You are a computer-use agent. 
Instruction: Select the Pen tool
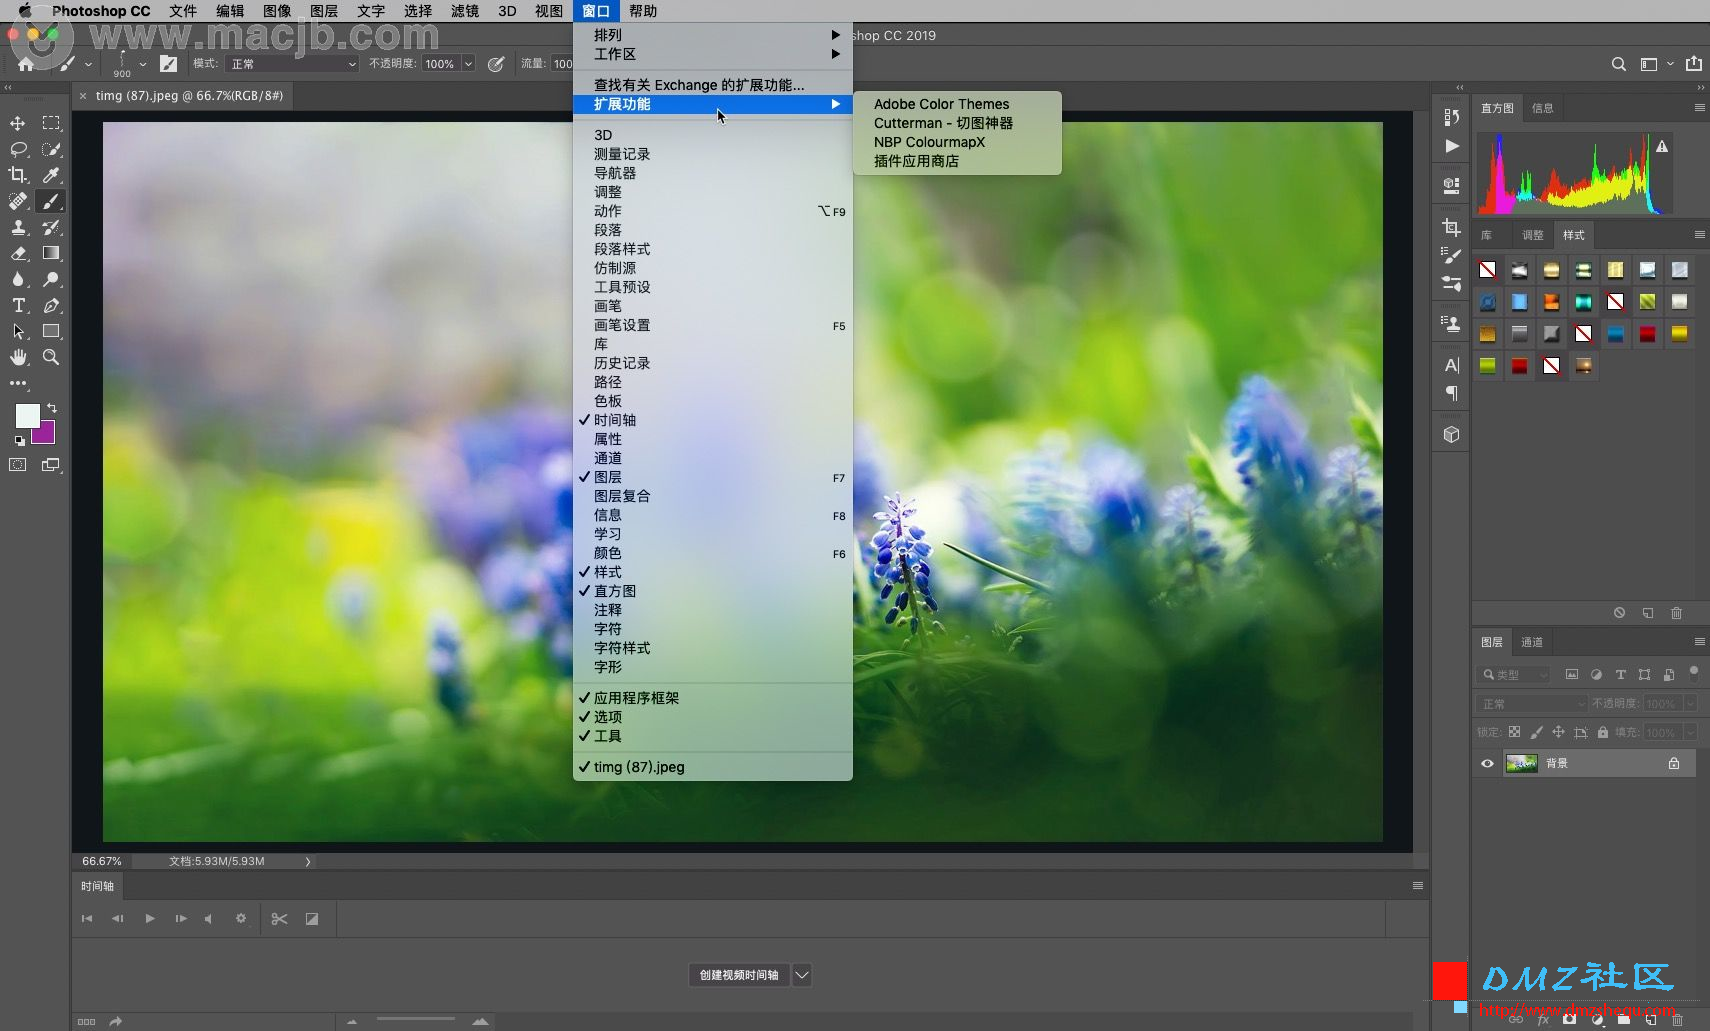coord(51,305)
